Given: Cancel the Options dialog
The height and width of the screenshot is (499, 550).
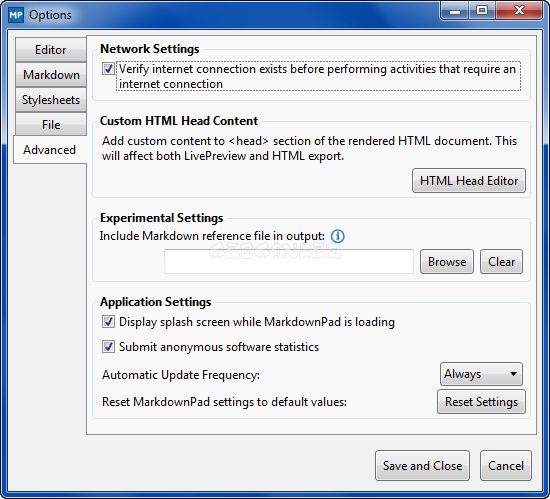Looking at the screenshot, I should coord(506,466).
